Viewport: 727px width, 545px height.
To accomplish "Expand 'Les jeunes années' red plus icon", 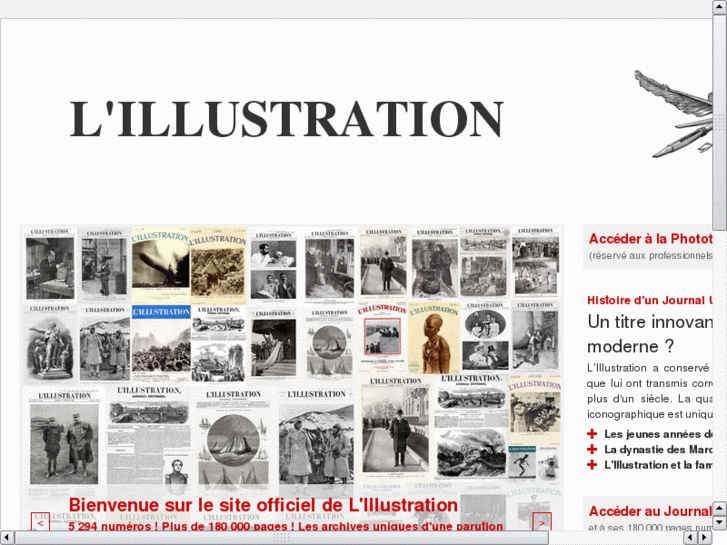I will pos(592,434).
